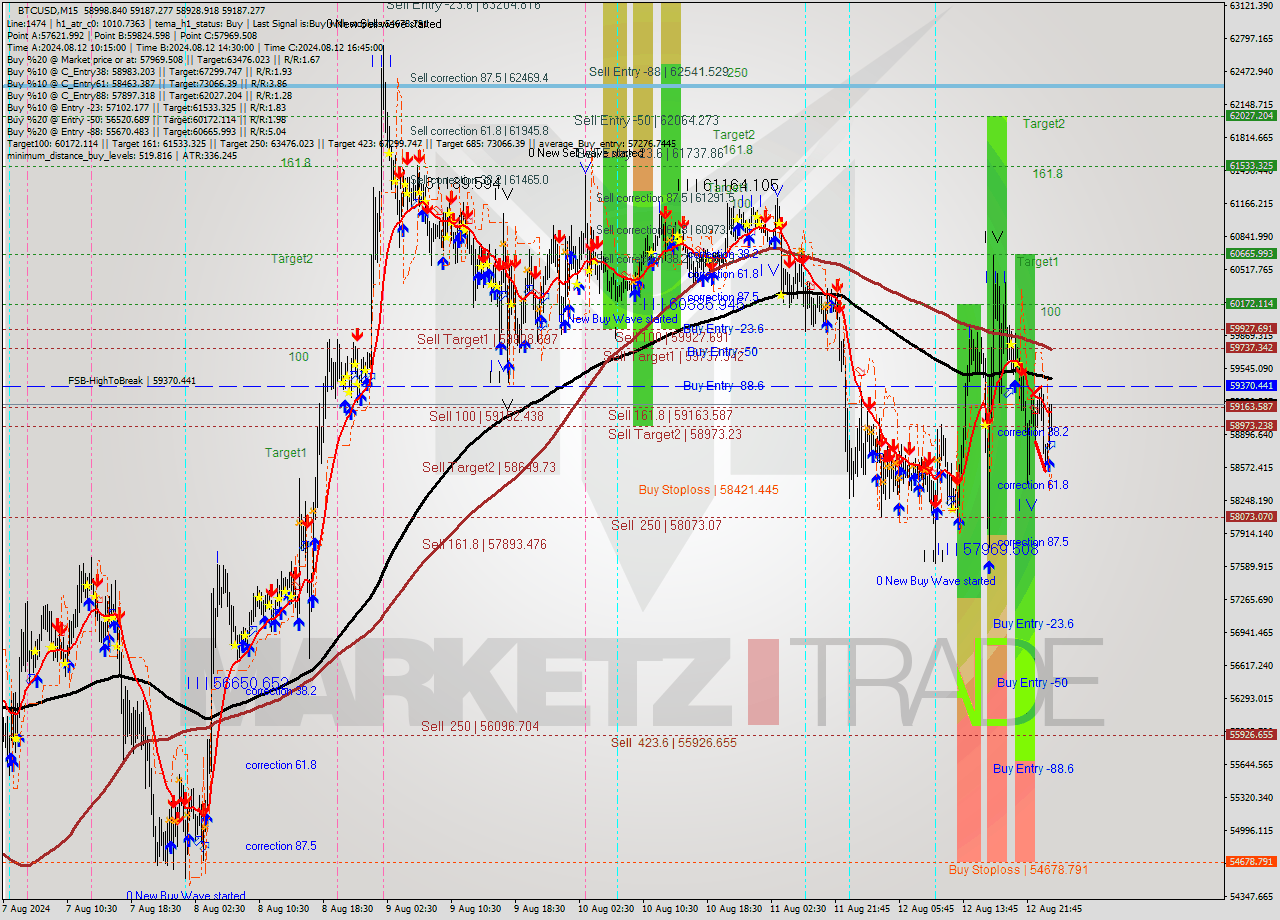
Task: Click the 'Sell correction 61.8 | 61945.8' label
Action: [479, 131]
